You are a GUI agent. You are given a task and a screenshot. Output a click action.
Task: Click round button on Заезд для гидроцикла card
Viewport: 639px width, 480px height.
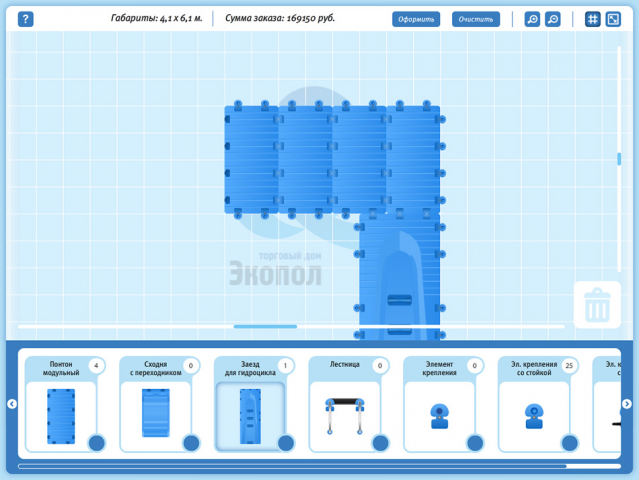click(286, 443)
